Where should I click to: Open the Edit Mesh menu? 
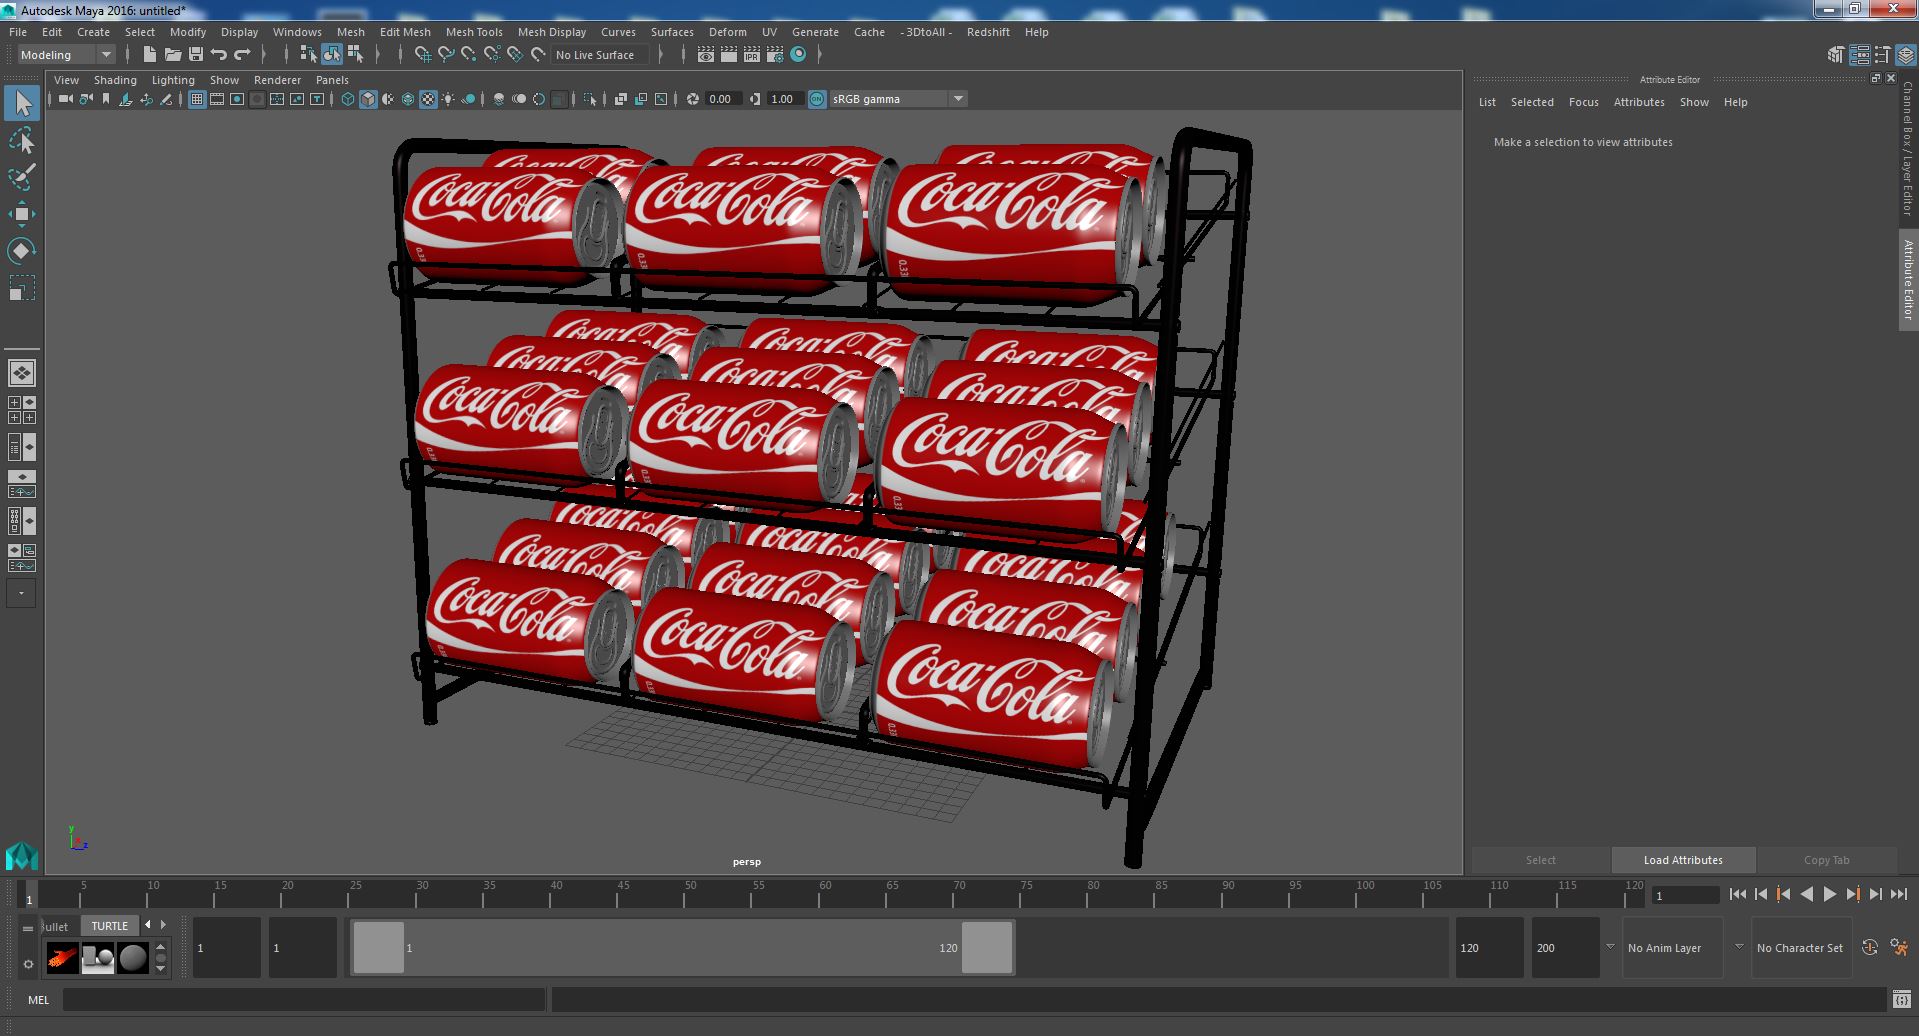405,32
